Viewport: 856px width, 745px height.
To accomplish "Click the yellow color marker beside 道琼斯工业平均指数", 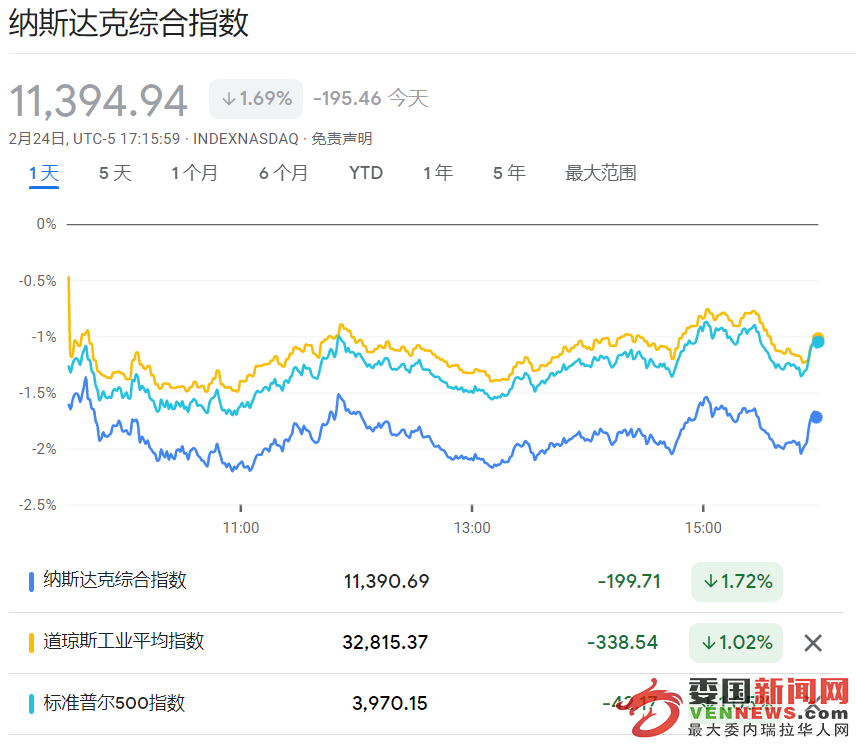I will click(31, 643).
